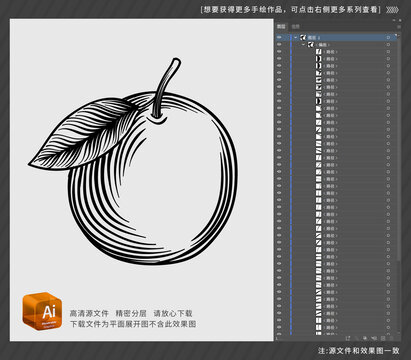Hide the top selected layer via eye icon
Image resolution: width=411 pixels, height=360 pixels.
[279, 37]
